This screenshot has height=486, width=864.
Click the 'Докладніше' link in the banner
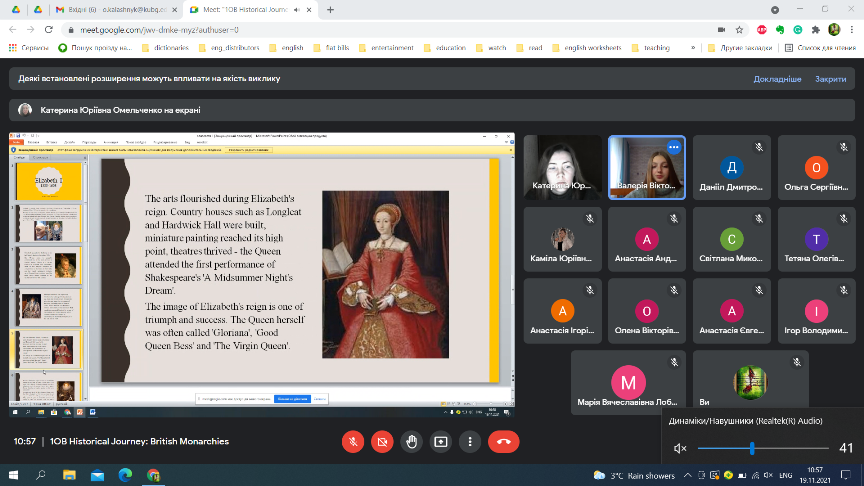coord(777,78)
